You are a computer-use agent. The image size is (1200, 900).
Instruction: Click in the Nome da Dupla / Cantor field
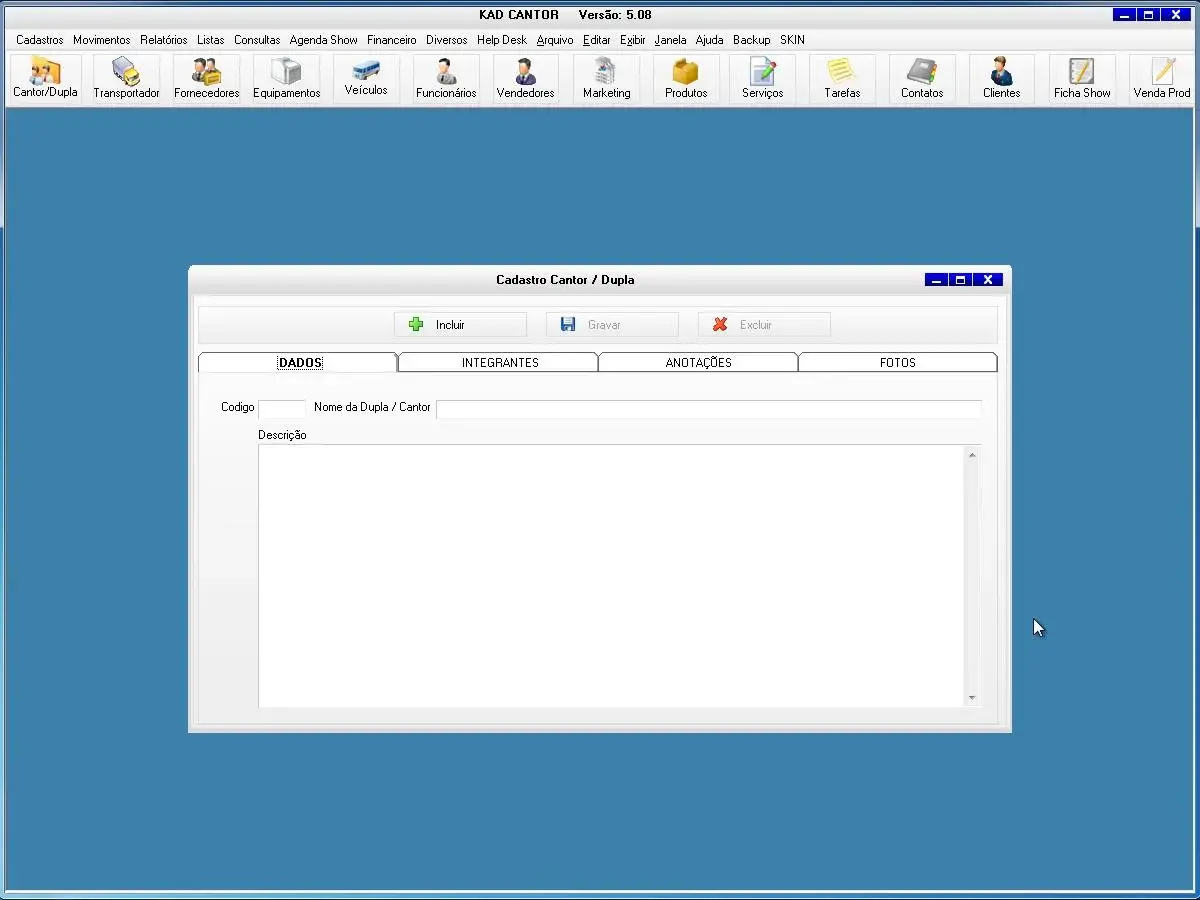[708, 409]
